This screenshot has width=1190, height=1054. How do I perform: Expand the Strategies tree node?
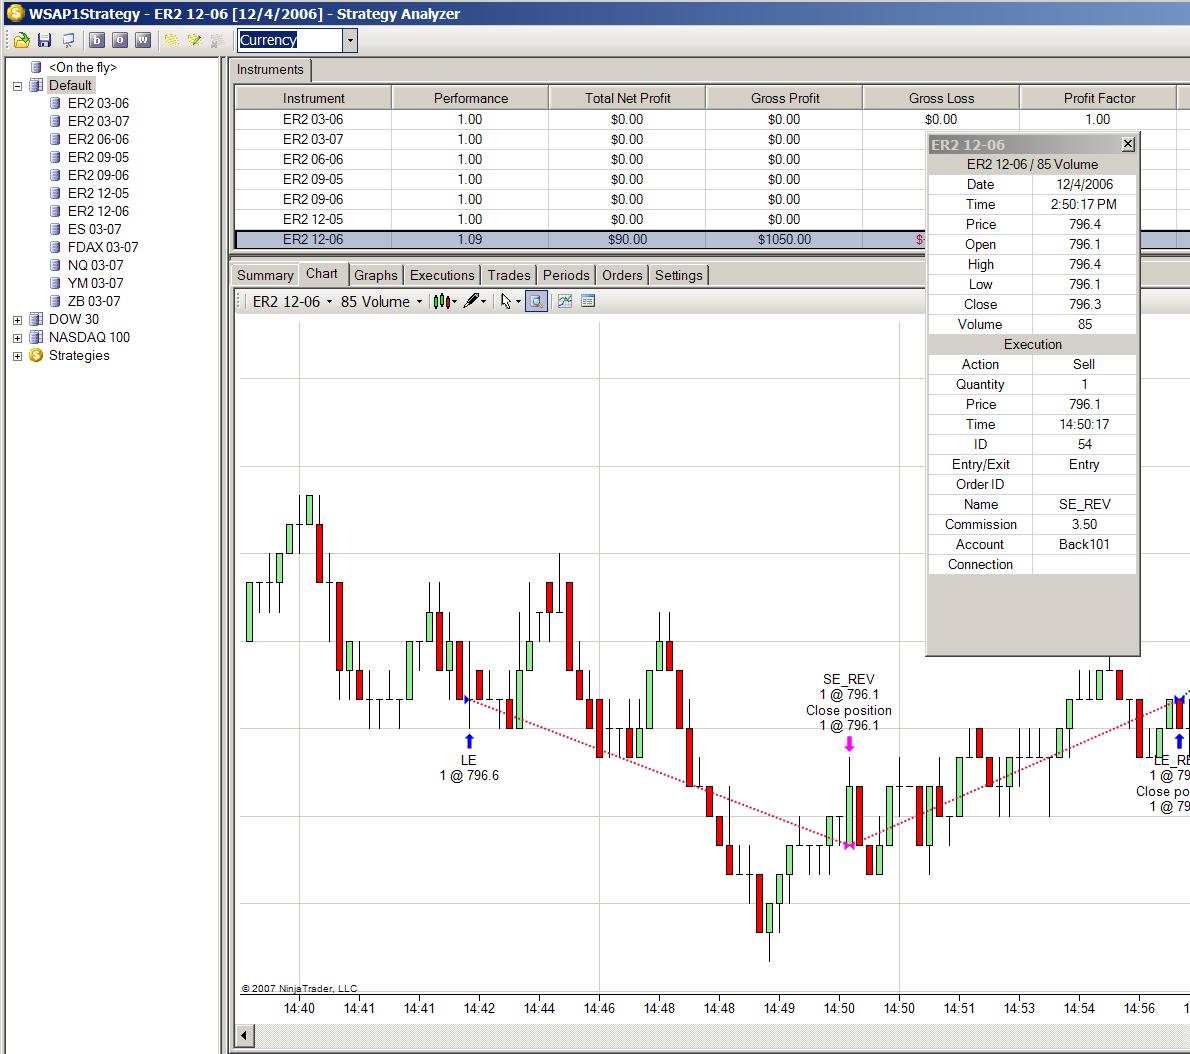click(x=17, y=356)
